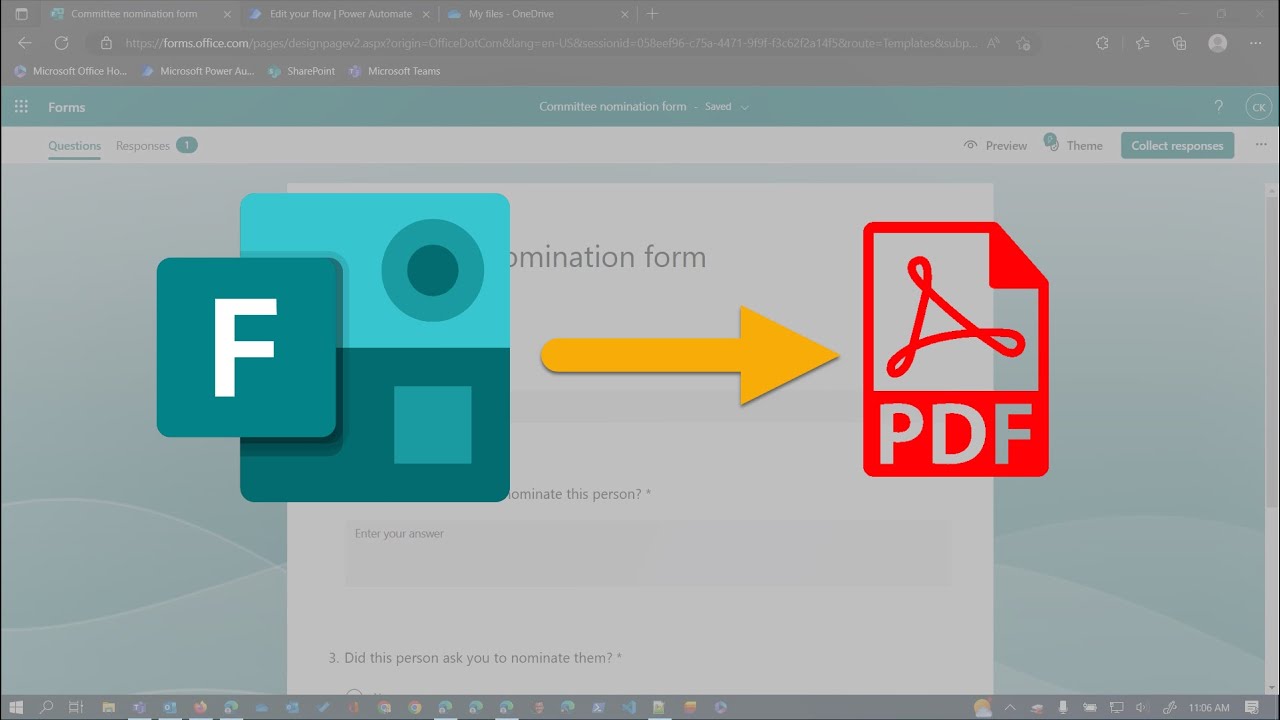Viewport: 1280px width, 720px height.
Task: Open the SharePoint bookmark
Action: click(x=301, y=71)
